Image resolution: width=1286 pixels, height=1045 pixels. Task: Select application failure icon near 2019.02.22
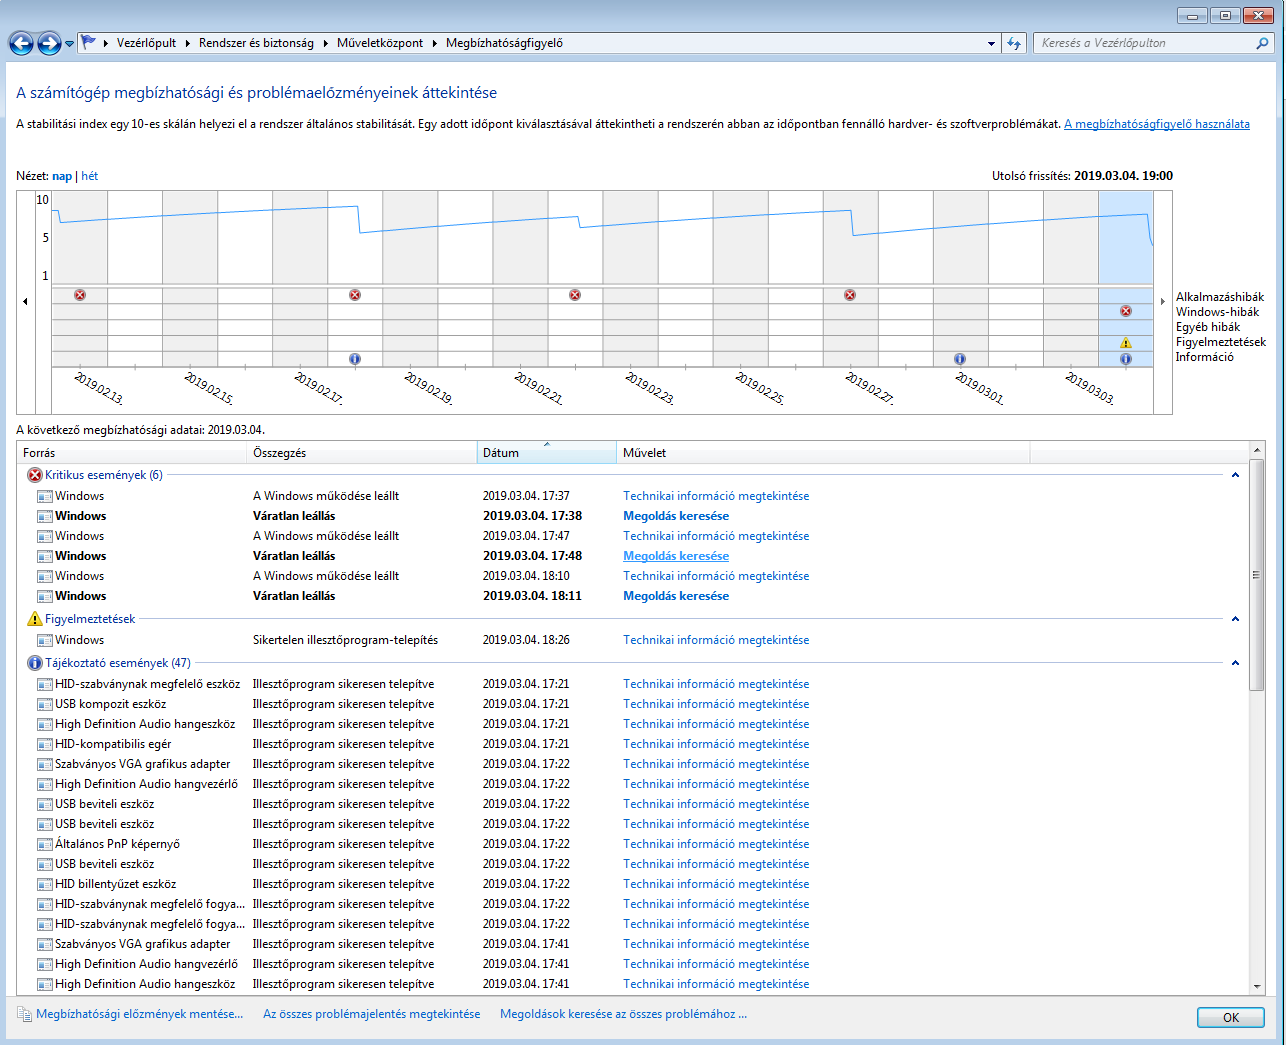tap(575, 295)
